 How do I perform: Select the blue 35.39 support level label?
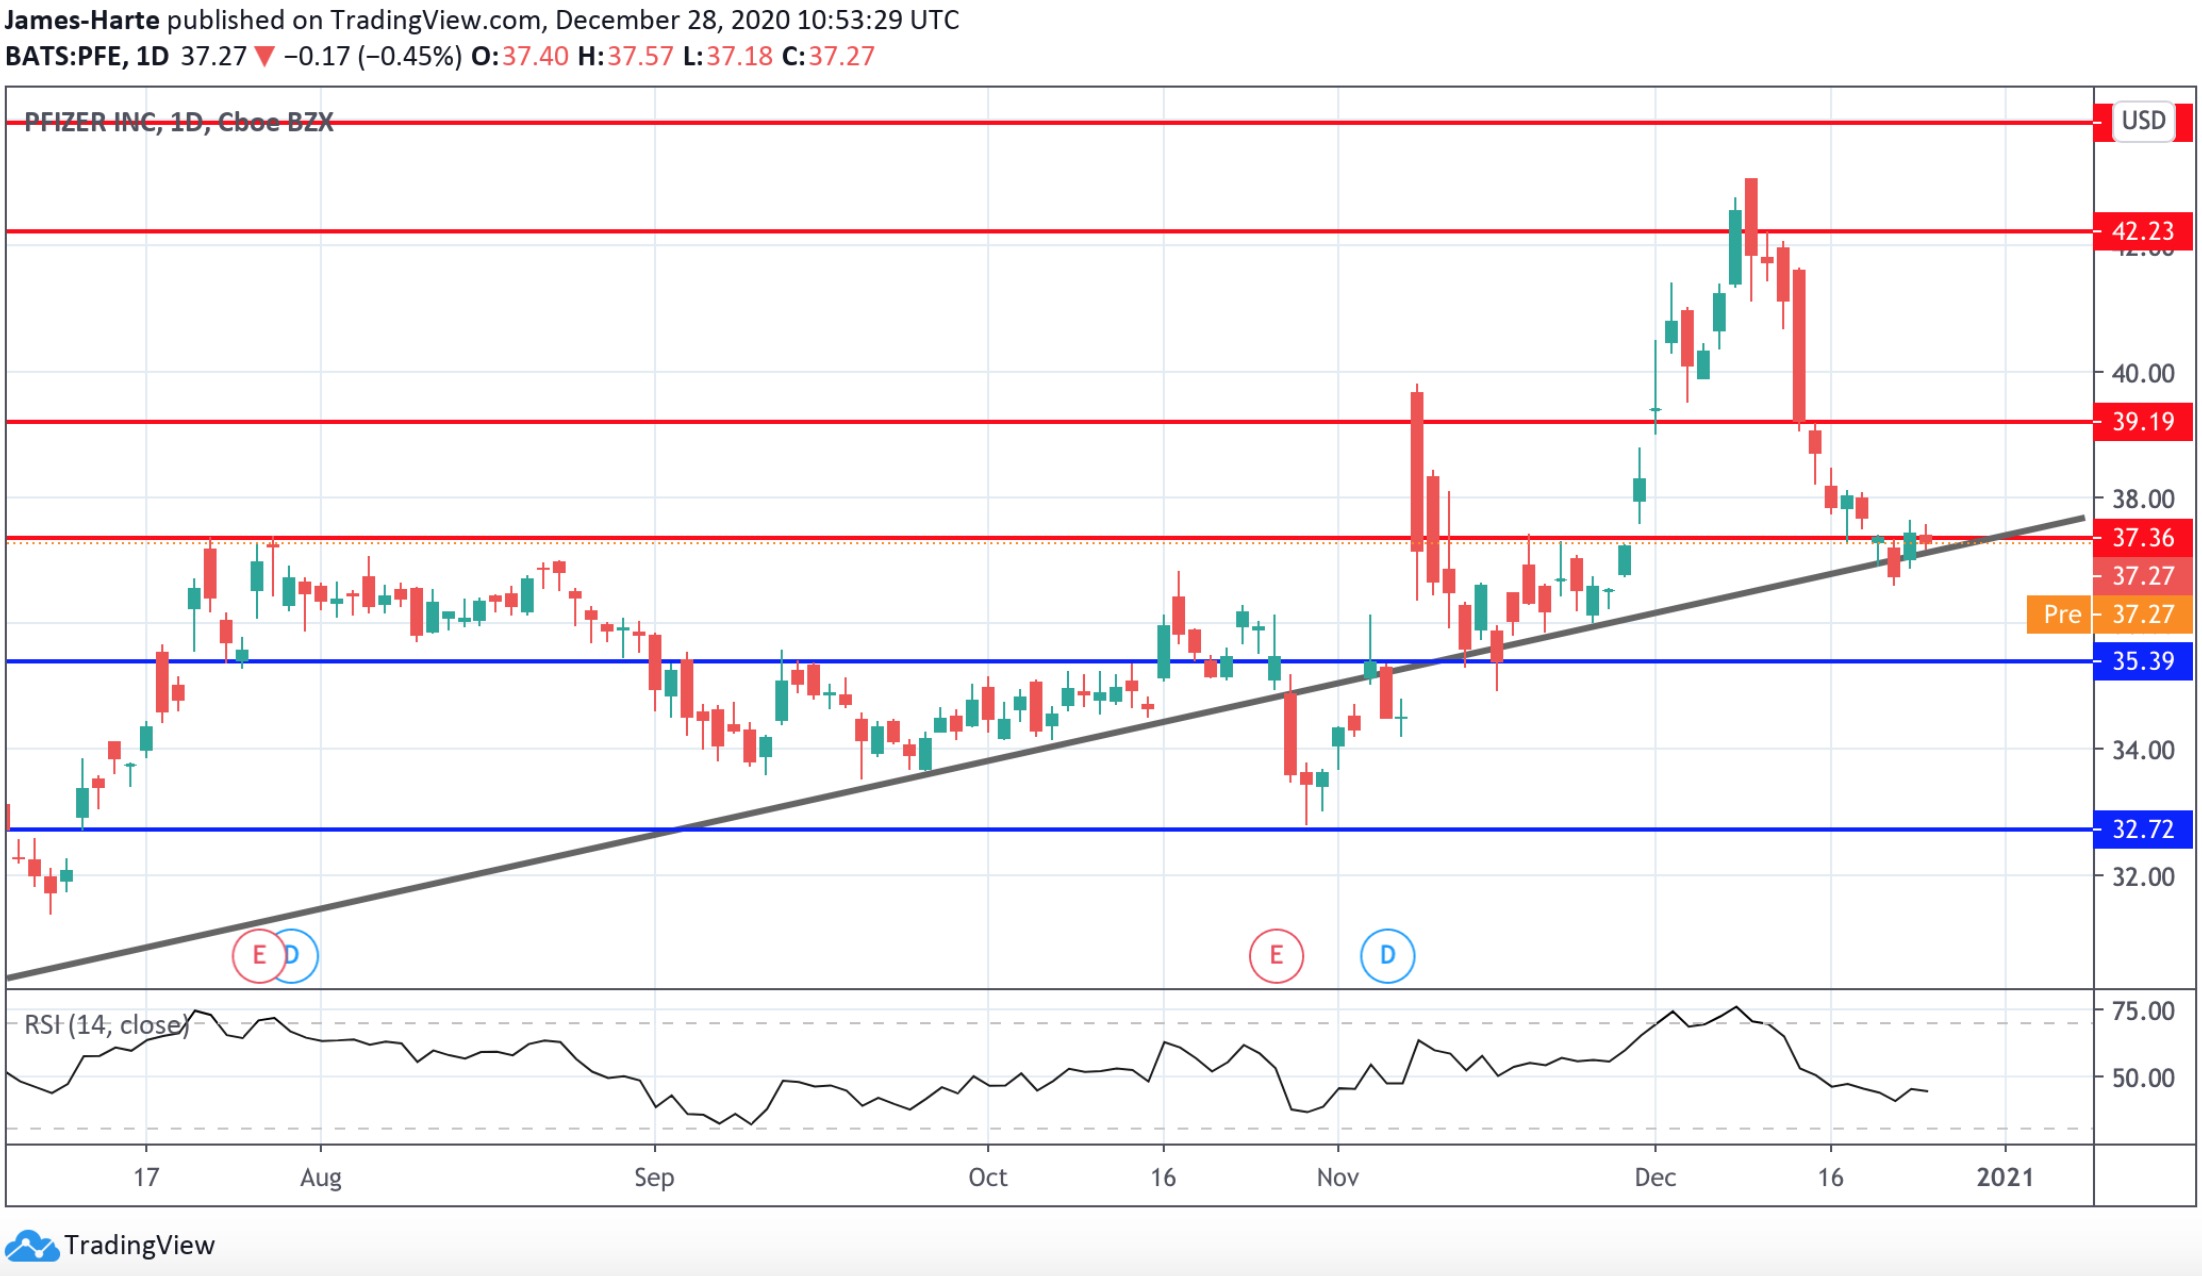click(x=2142, y=661)
